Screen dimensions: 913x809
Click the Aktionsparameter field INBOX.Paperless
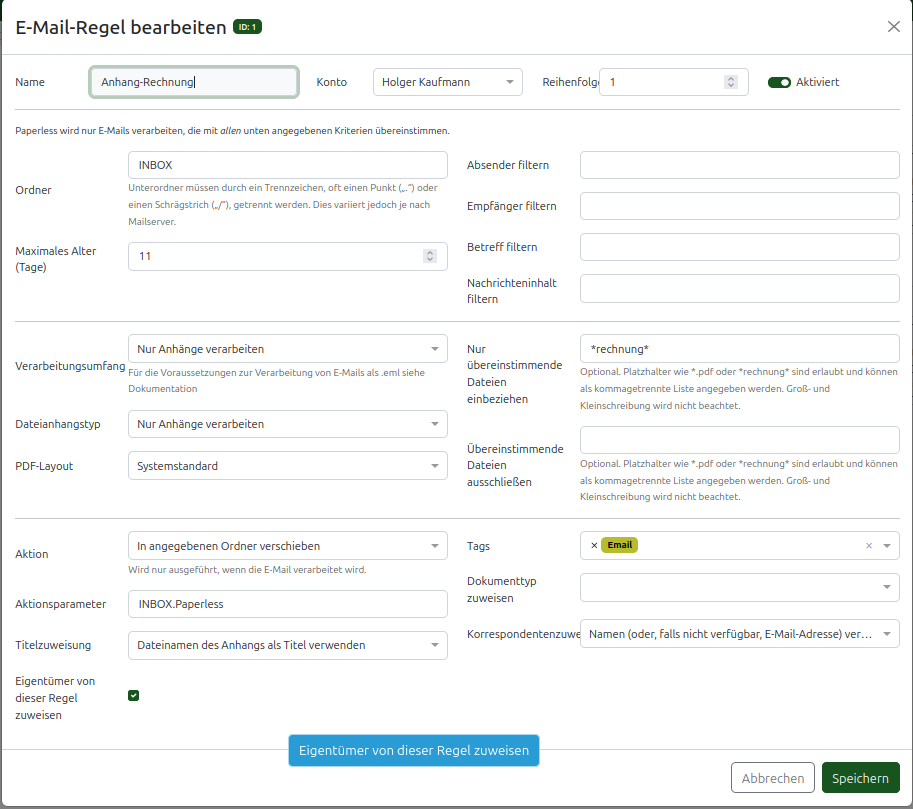click(287, 604)
